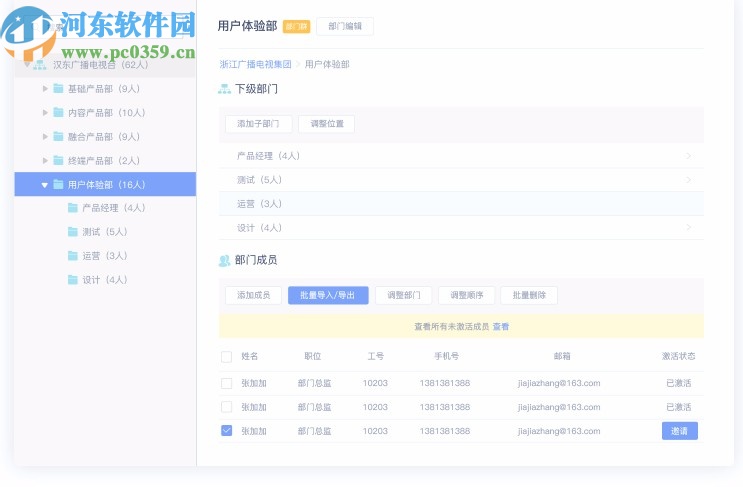Expand the 内容产品部 tree node arrow
The image size is (743, 487).
pos(45,113)
